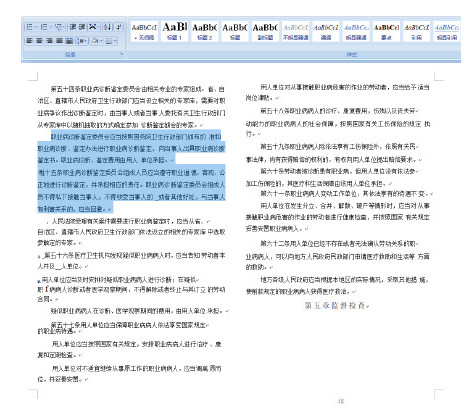This screenshot has width=465, height=409.
Task: Sort the selected text with A-Z sort
Action: (107, 27)
